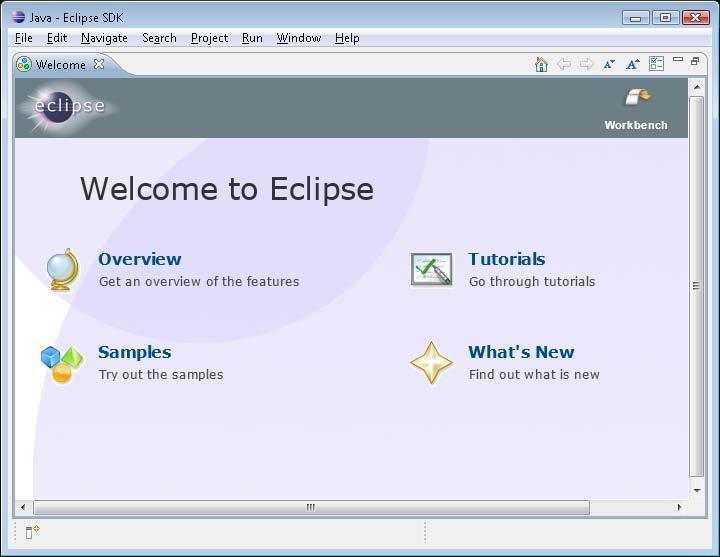Reduce the font size with small A

coord(609,64)
